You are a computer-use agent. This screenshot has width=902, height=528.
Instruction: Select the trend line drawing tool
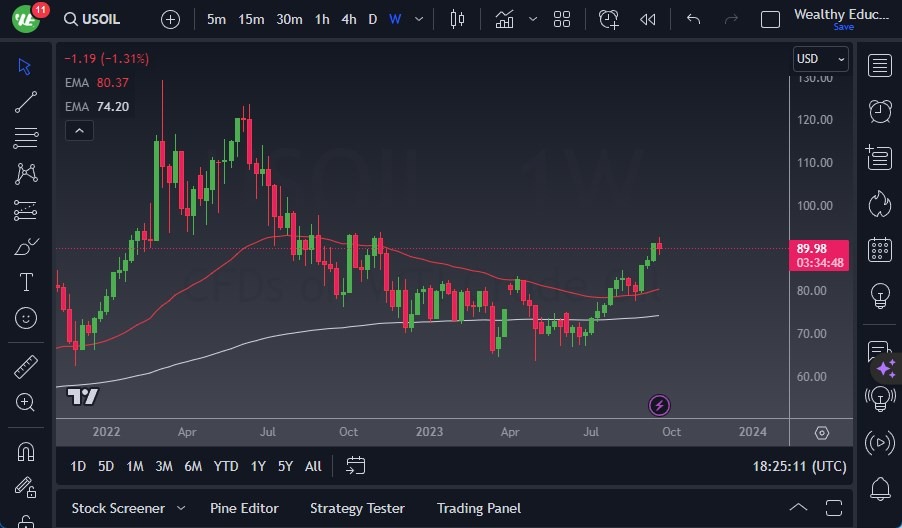[x=26, y=101]
